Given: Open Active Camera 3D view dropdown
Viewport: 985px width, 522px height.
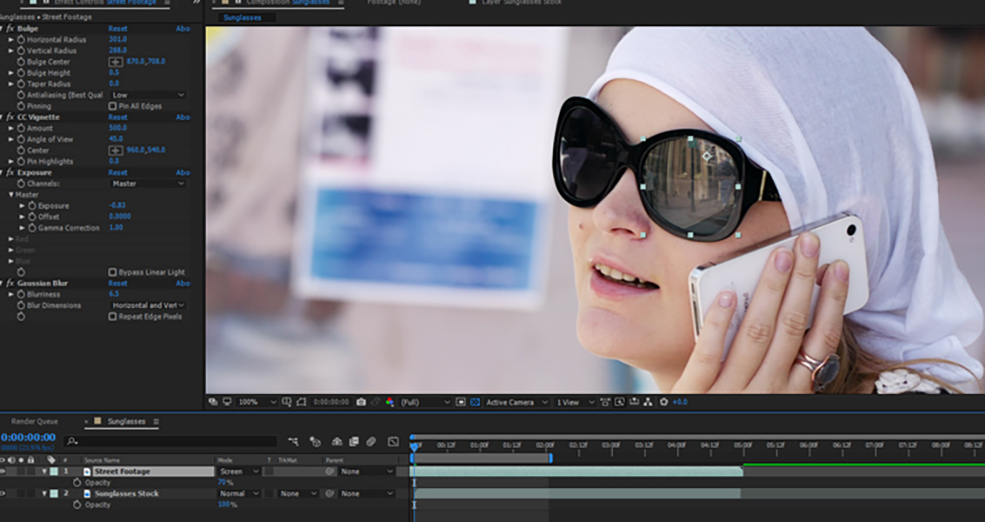Looking at the screenshot, I should pos(517,402).
